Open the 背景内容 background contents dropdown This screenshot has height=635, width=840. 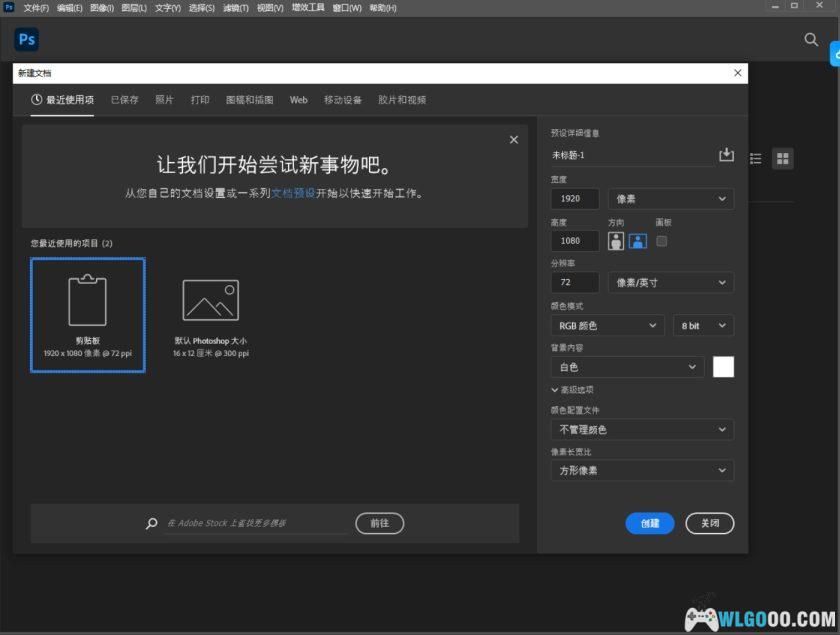pos(626,367)
